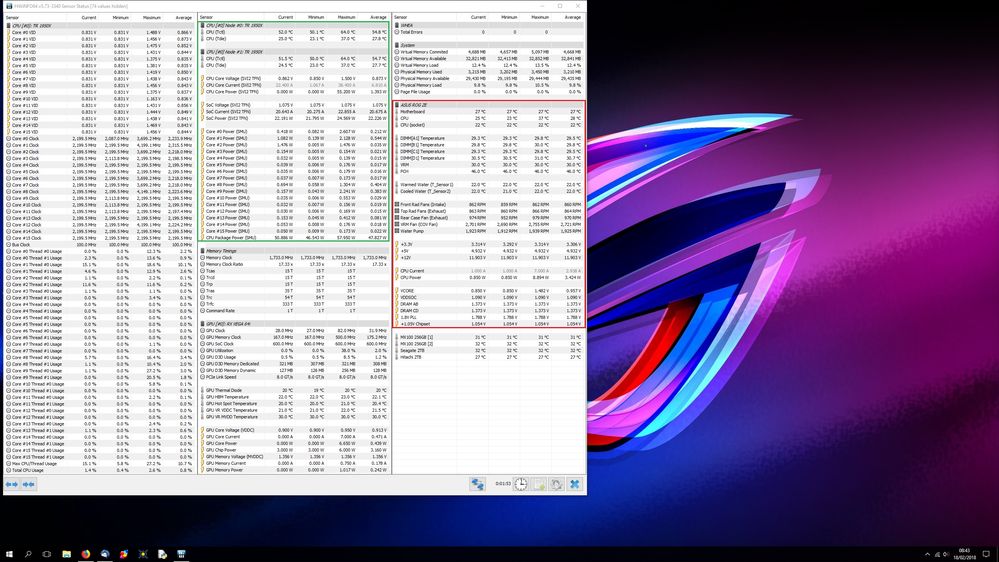Select the CPU [#0] Node #1 sensor group
Viewport: 999px width, 562px height.
pos(294,52)
